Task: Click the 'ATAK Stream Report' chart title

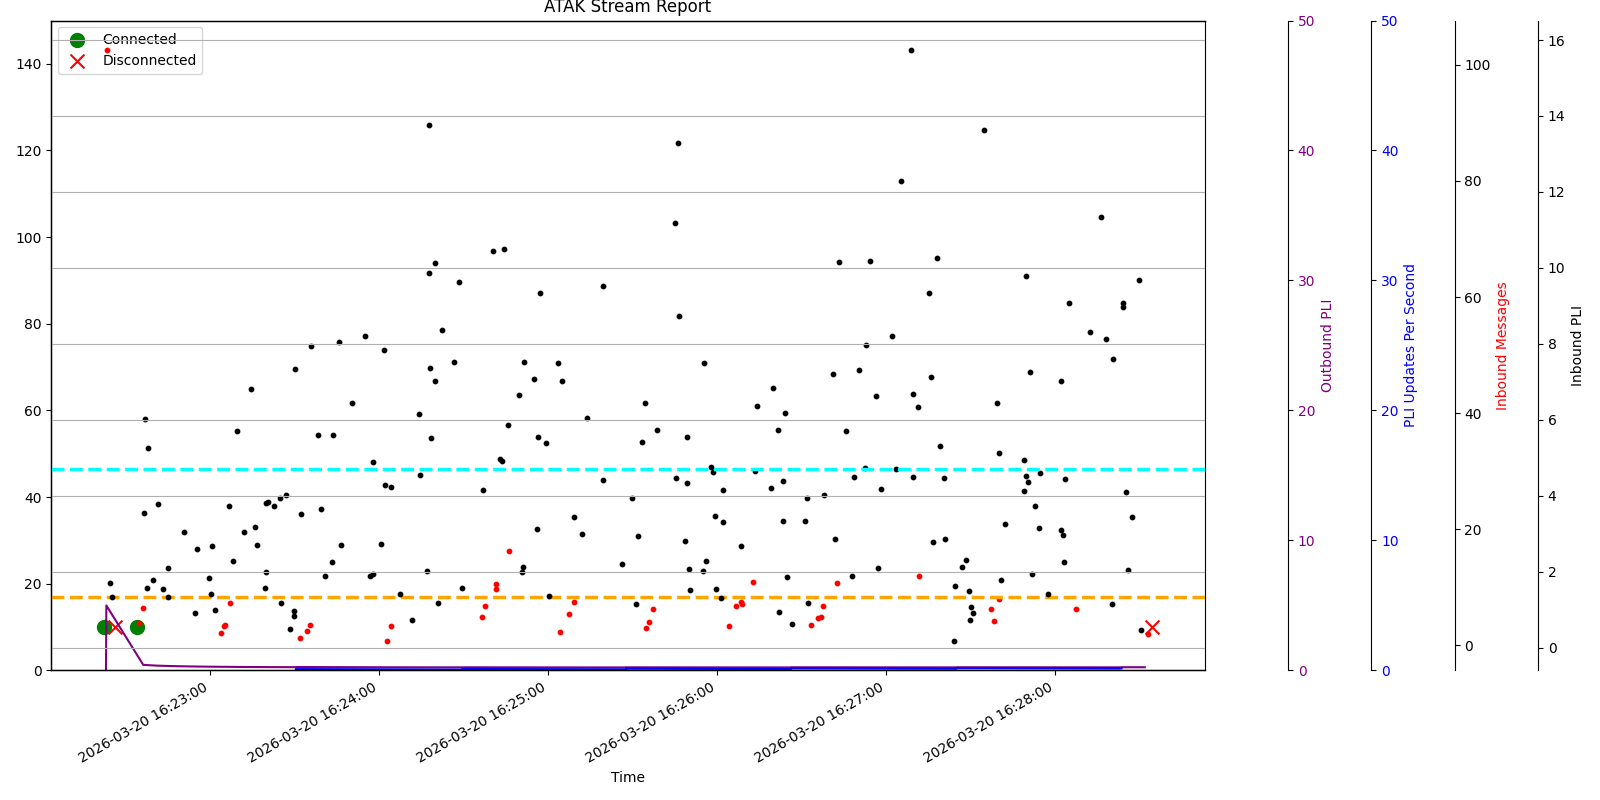Action: pos(627,8)
